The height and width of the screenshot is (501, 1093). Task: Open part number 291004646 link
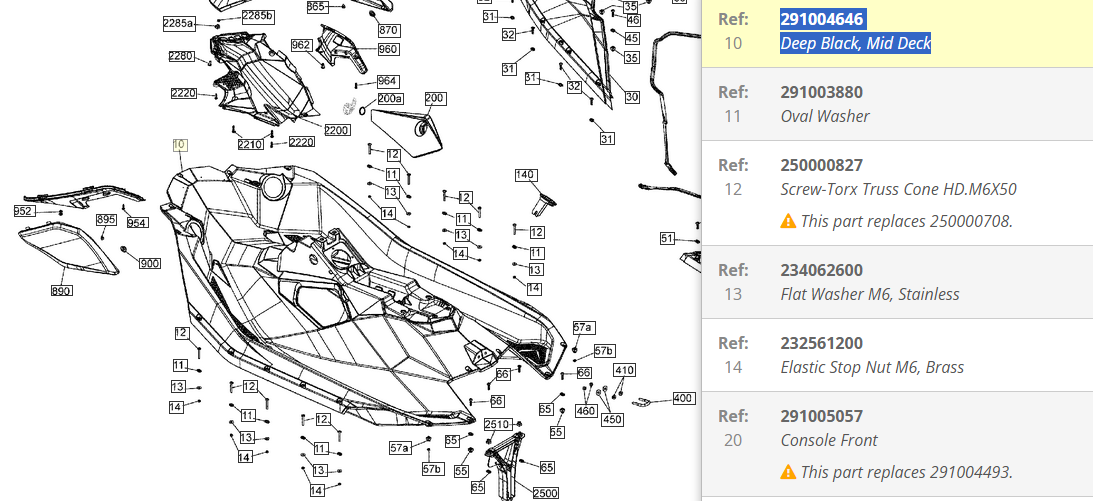[x=822, y=19]
